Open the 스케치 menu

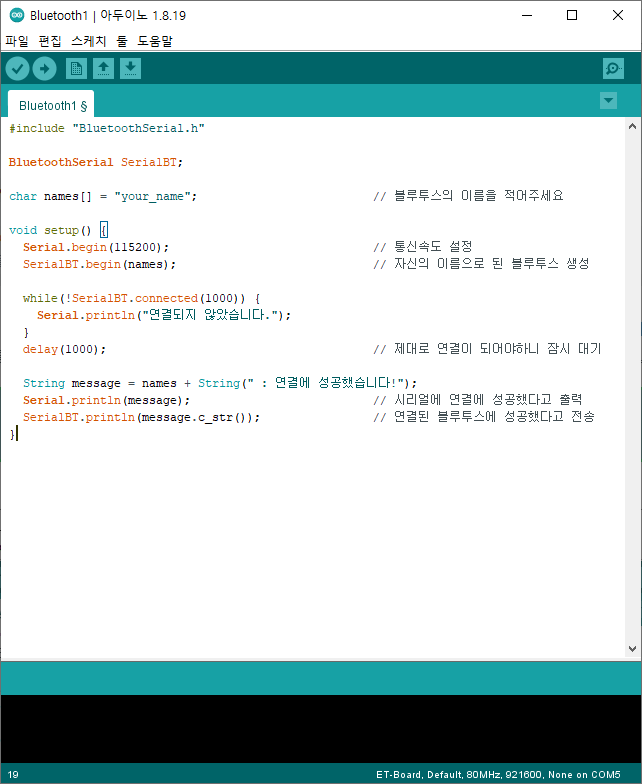[x=88, y=41]
